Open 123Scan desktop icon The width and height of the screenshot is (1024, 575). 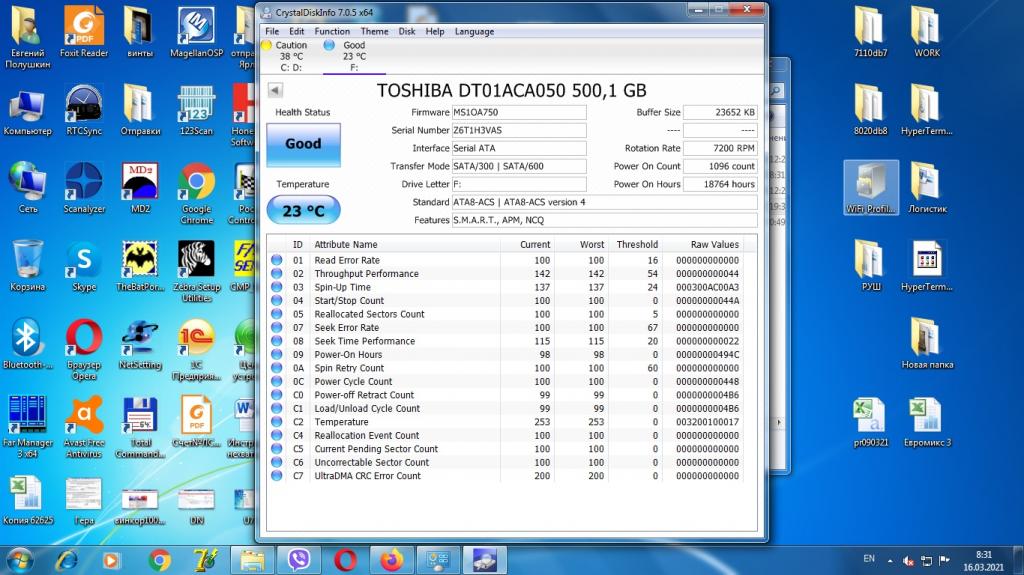click(196, 110)
